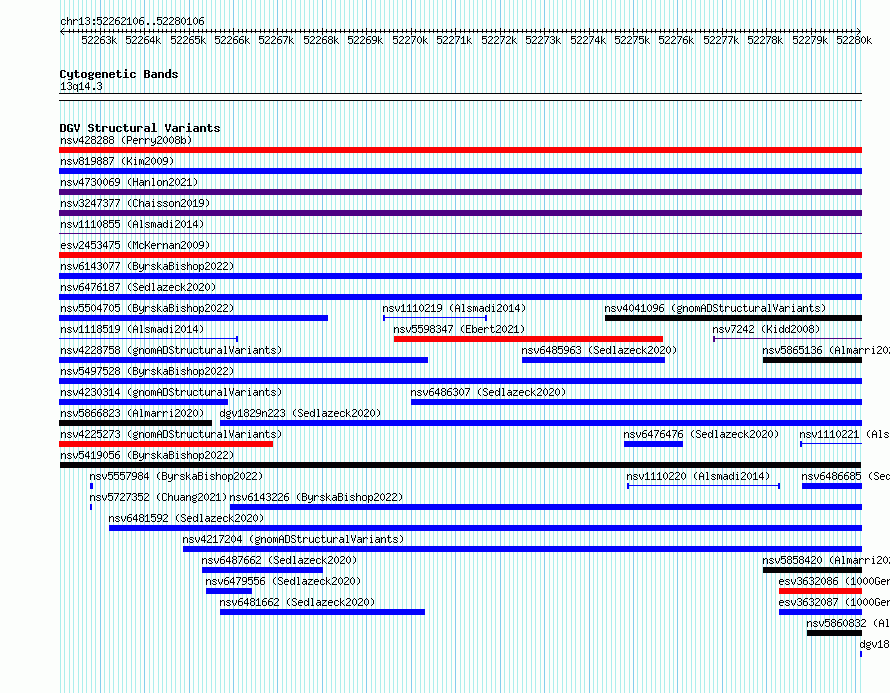Screen dimensions: 890x693
Task: Select nsv6486307 (Sedlazeck2020) label
Action: 488,392
